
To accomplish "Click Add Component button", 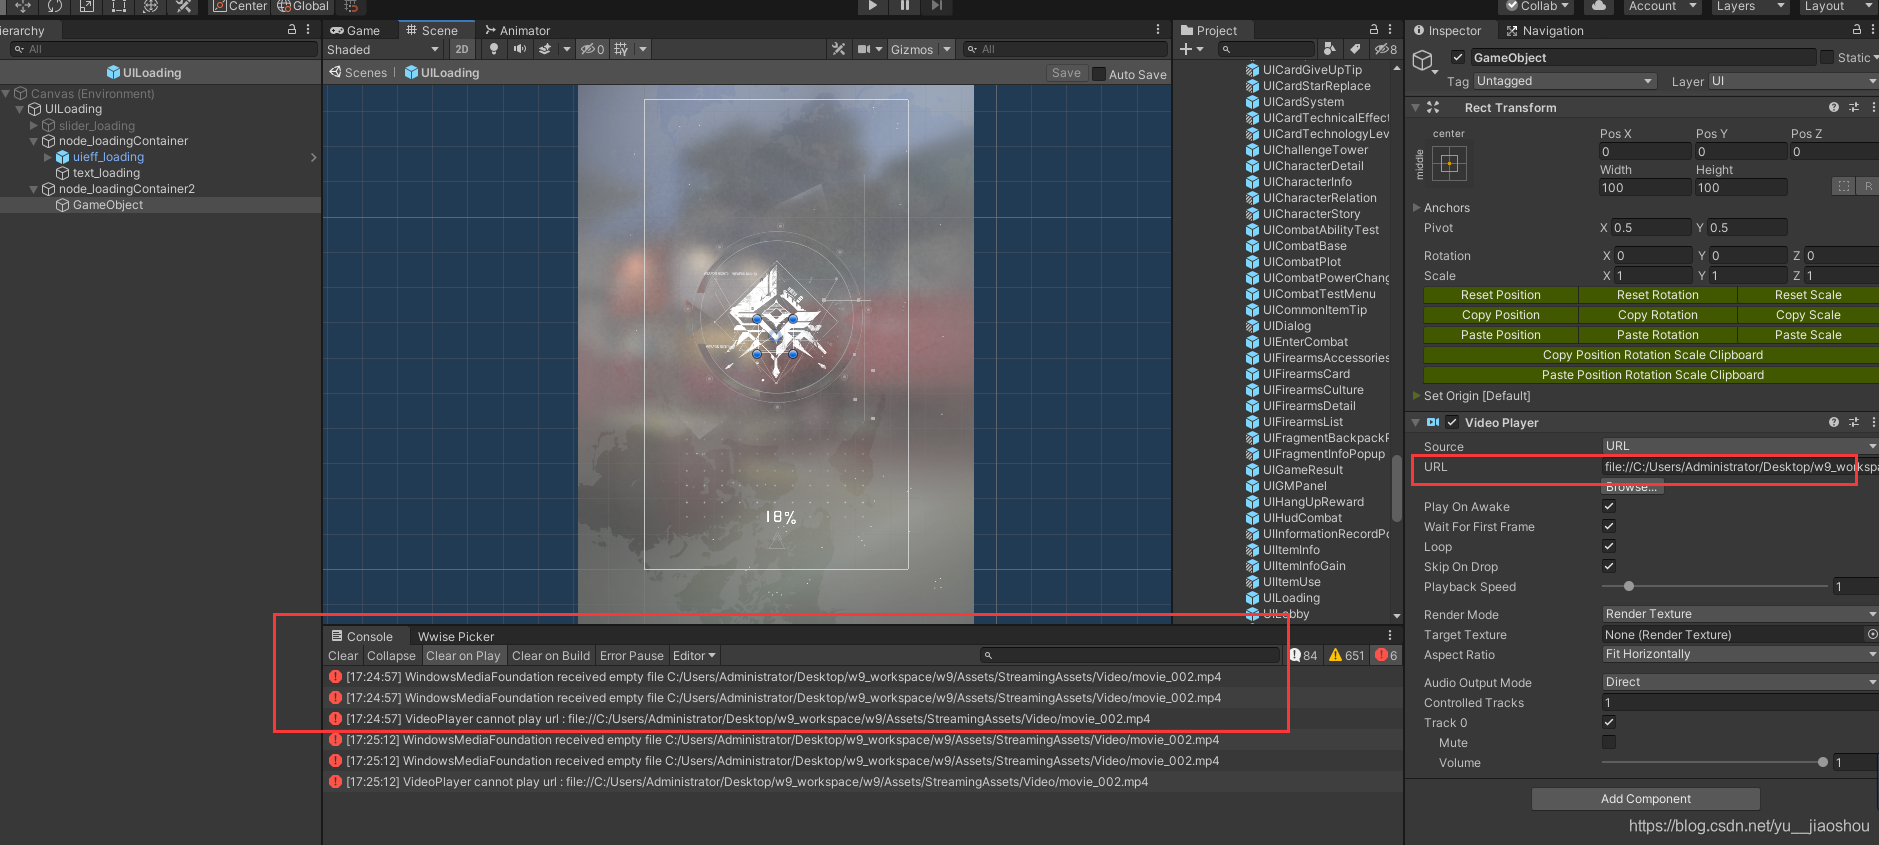I will [x=1645, y=799].
